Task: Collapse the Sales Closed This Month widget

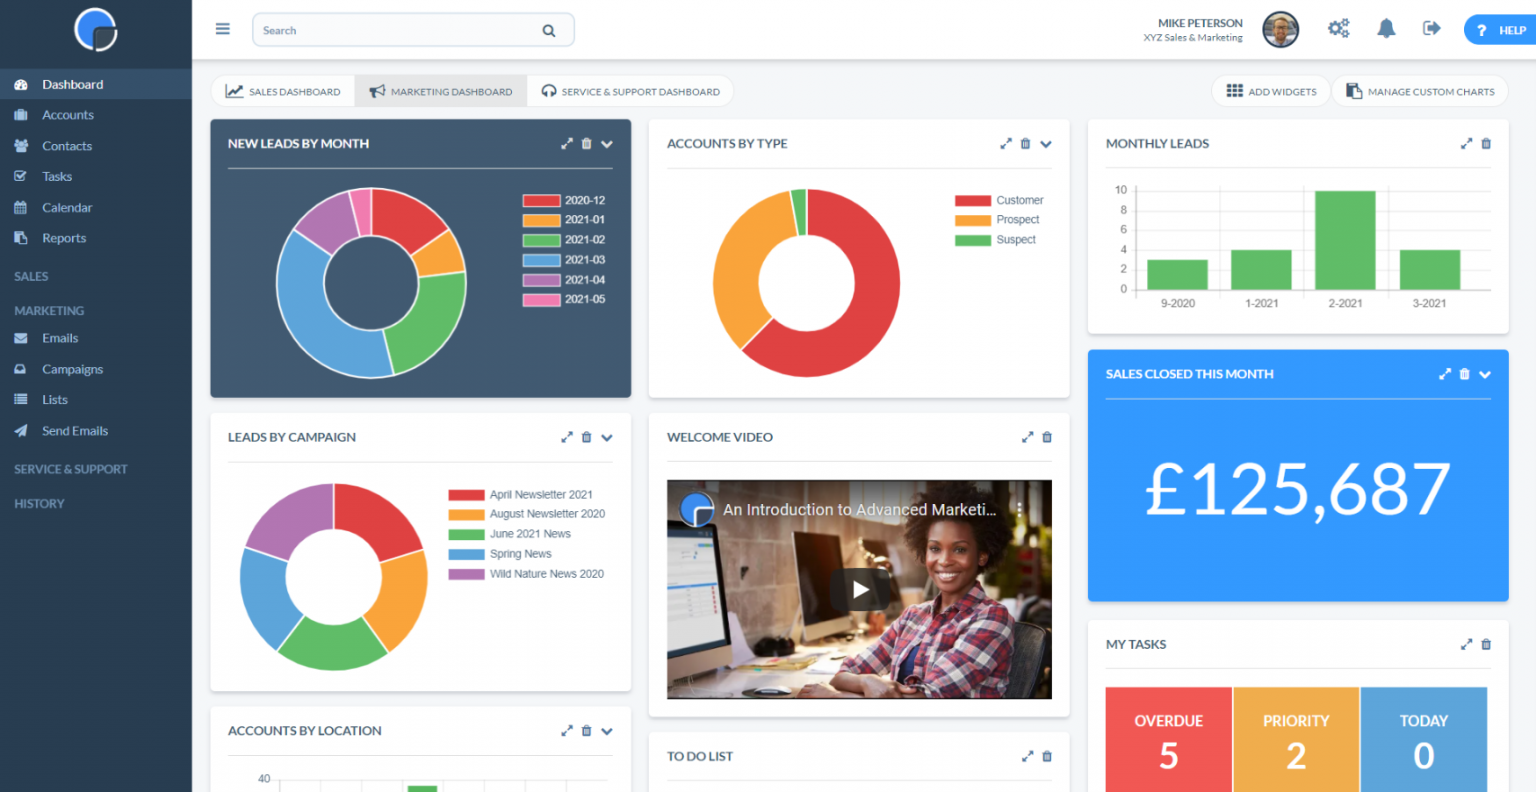Action: 1484,374
